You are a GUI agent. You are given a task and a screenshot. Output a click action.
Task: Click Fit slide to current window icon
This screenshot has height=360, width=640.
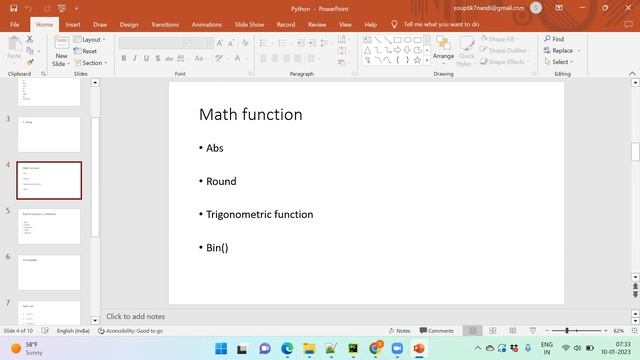pyautogui.click(x=634, y=331)
